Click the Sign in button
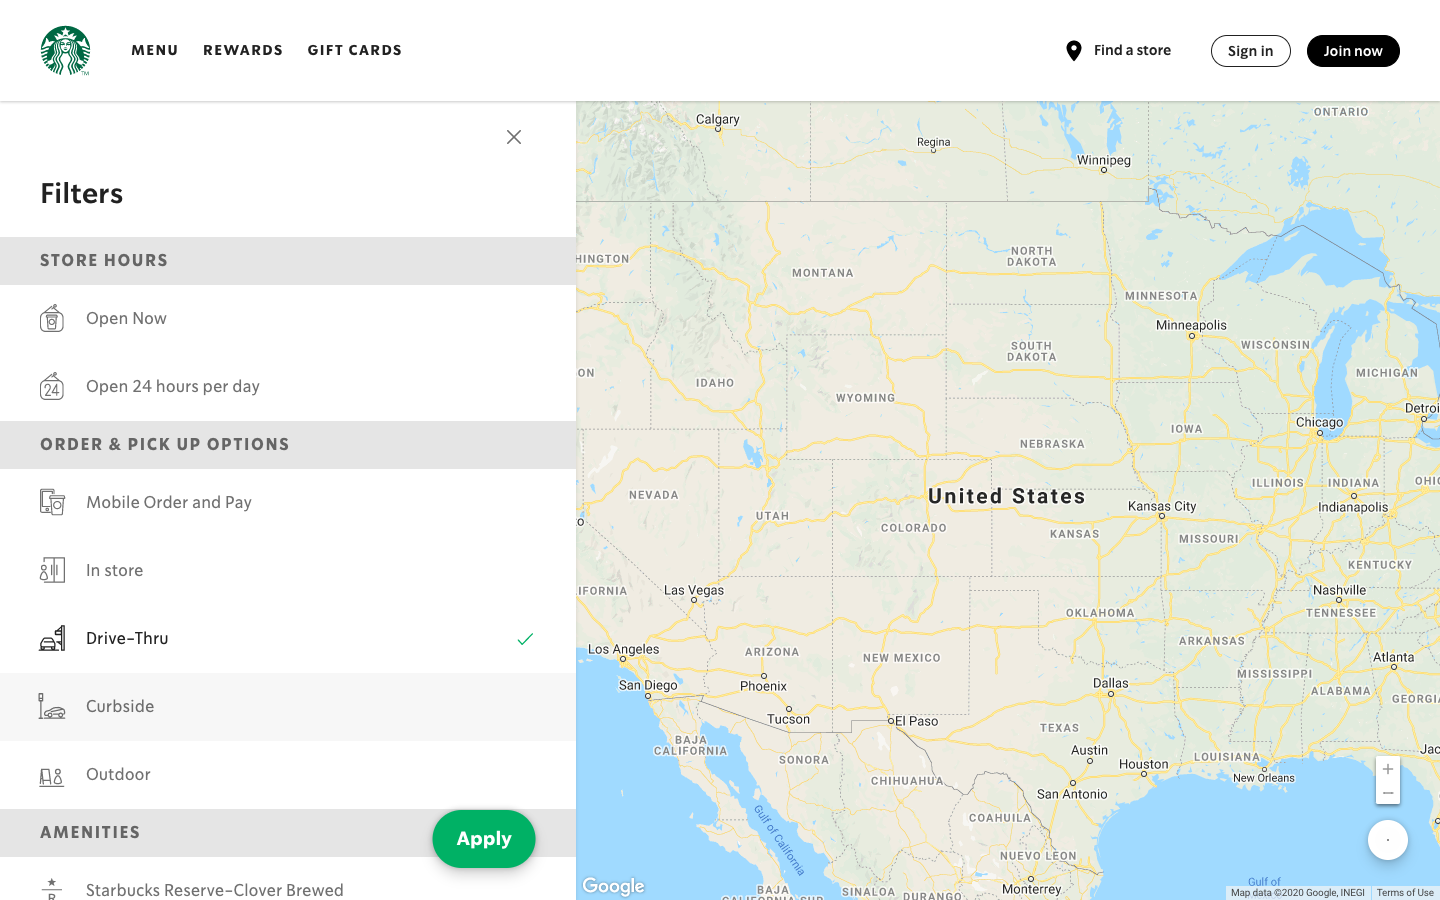1440x900 pixels. tap(1251, 51)
